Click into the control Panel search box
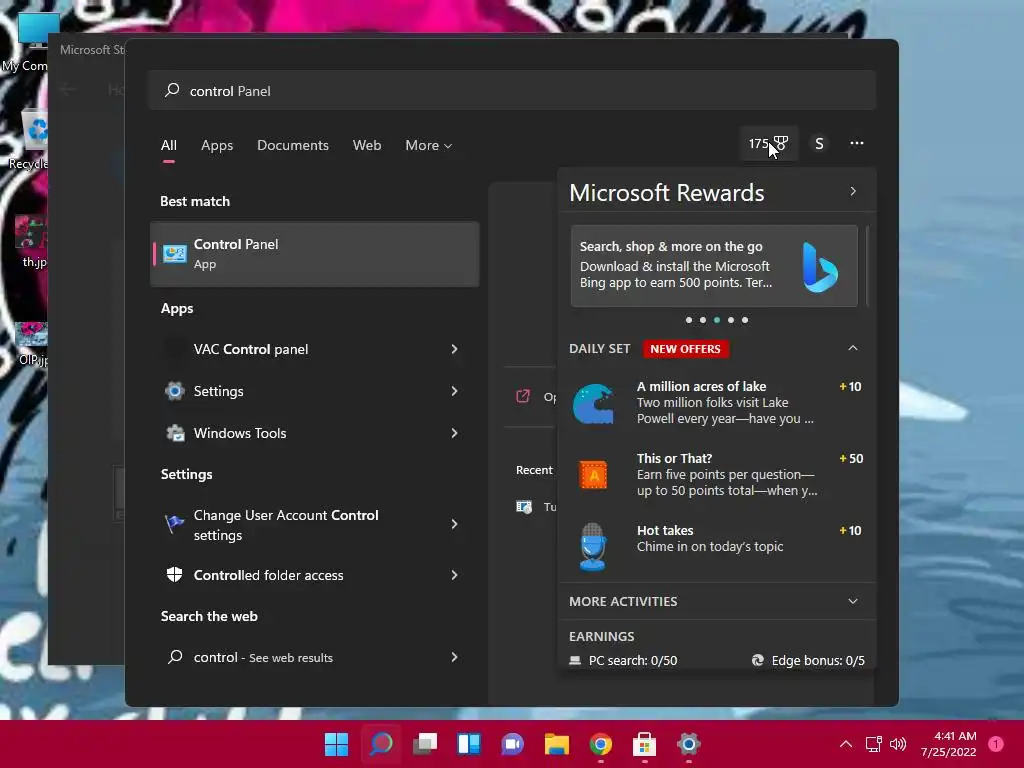This screenshot has width=1024, height=768. pyautogui.click(x=513, y=90)
